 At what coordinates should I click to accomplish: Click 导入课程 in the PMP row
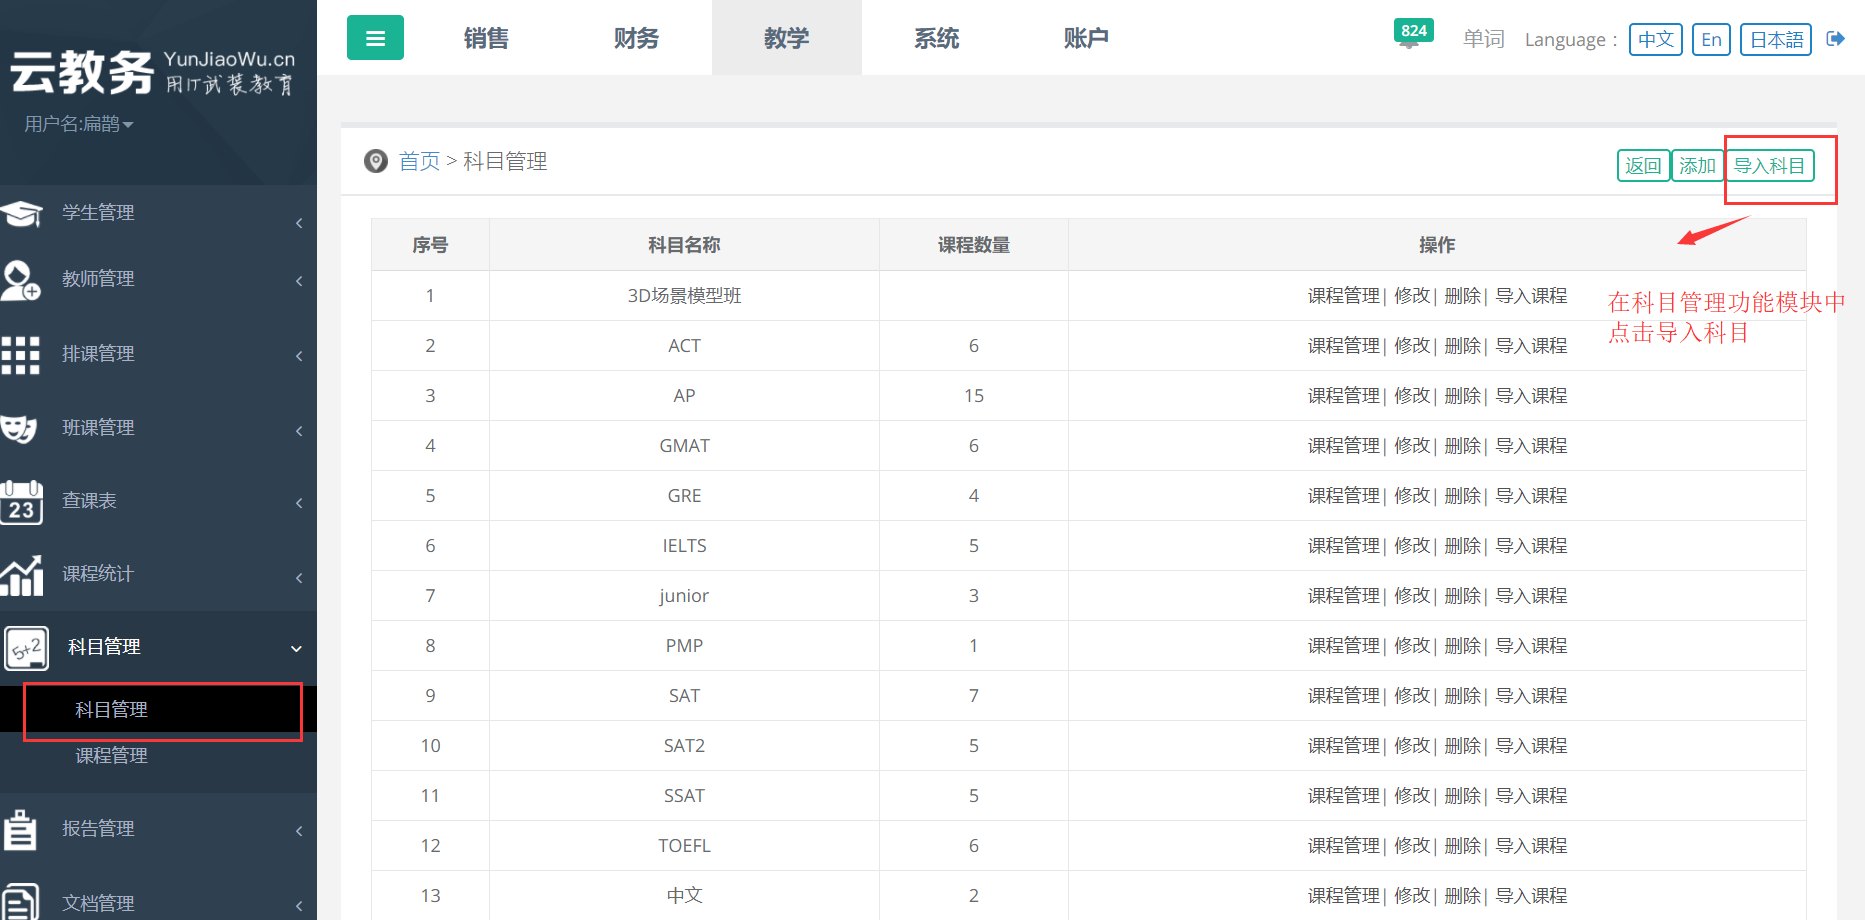pos(1531,646)
